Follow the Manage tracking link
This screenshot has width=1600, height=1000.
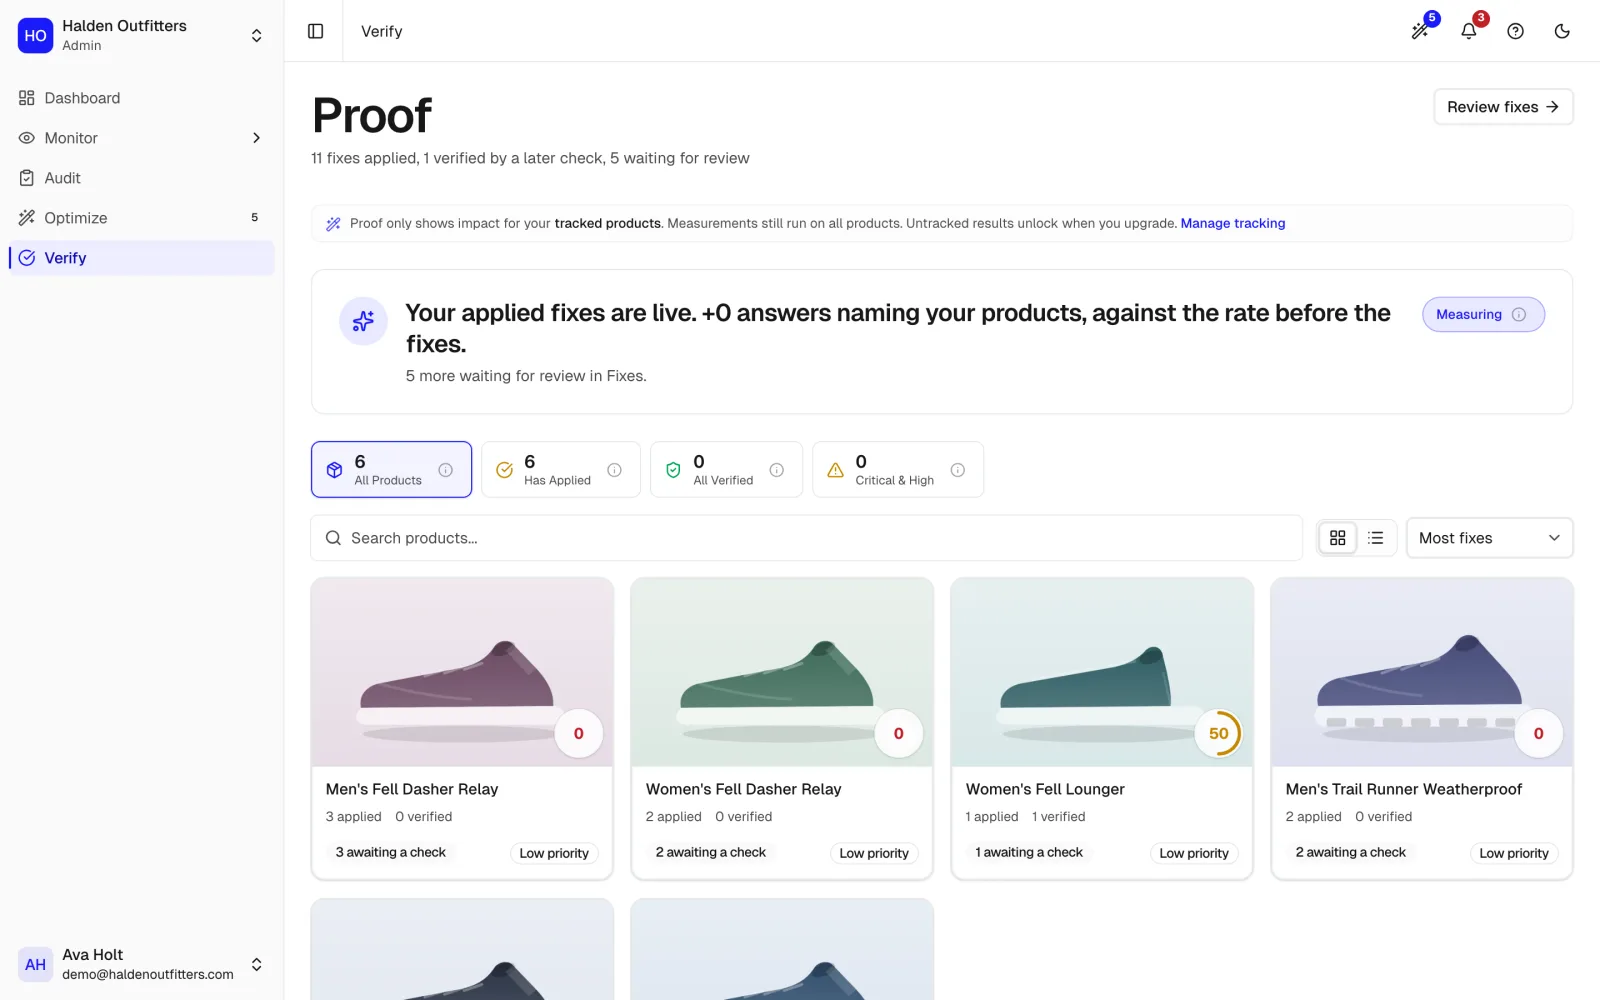1233,223
